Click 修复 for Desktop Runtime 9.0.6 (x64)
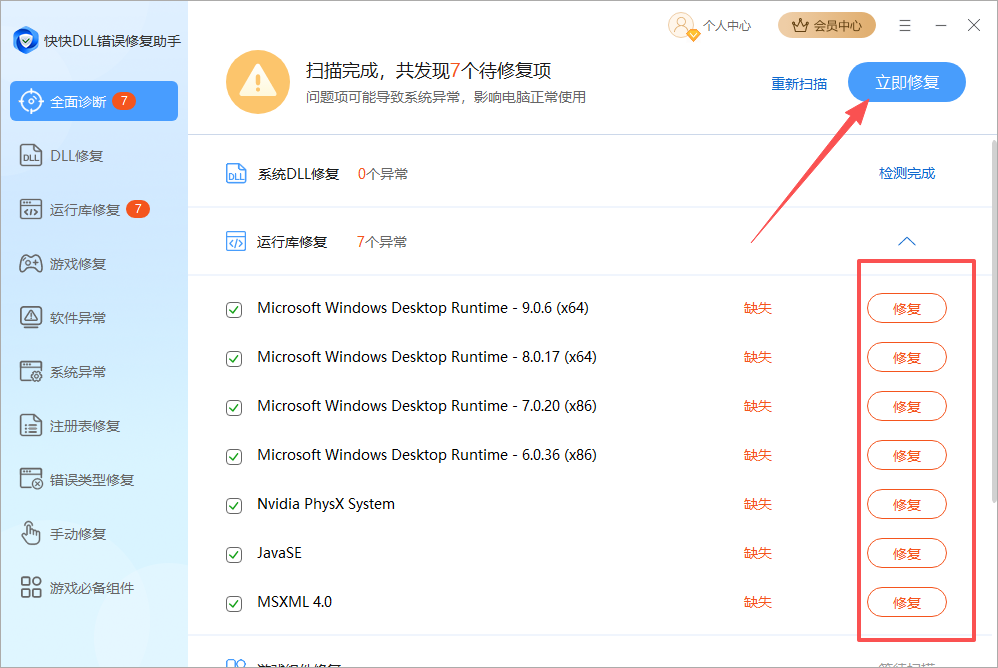Image resolution: width=998 pixels, height=668 pixels. (906, 309)
